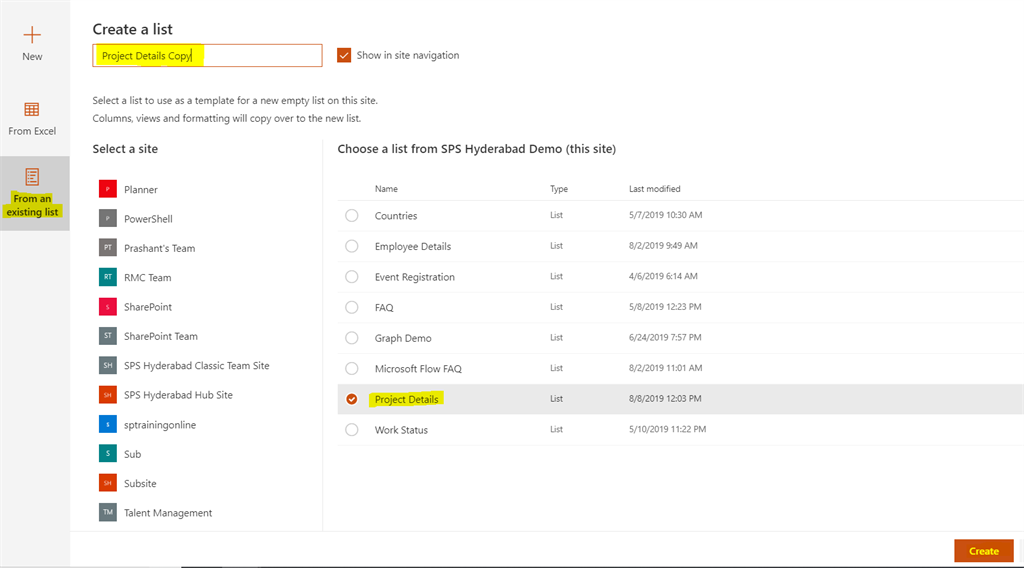
Task: Click the Employee Details list name
Action: click(x=413, y=246)
